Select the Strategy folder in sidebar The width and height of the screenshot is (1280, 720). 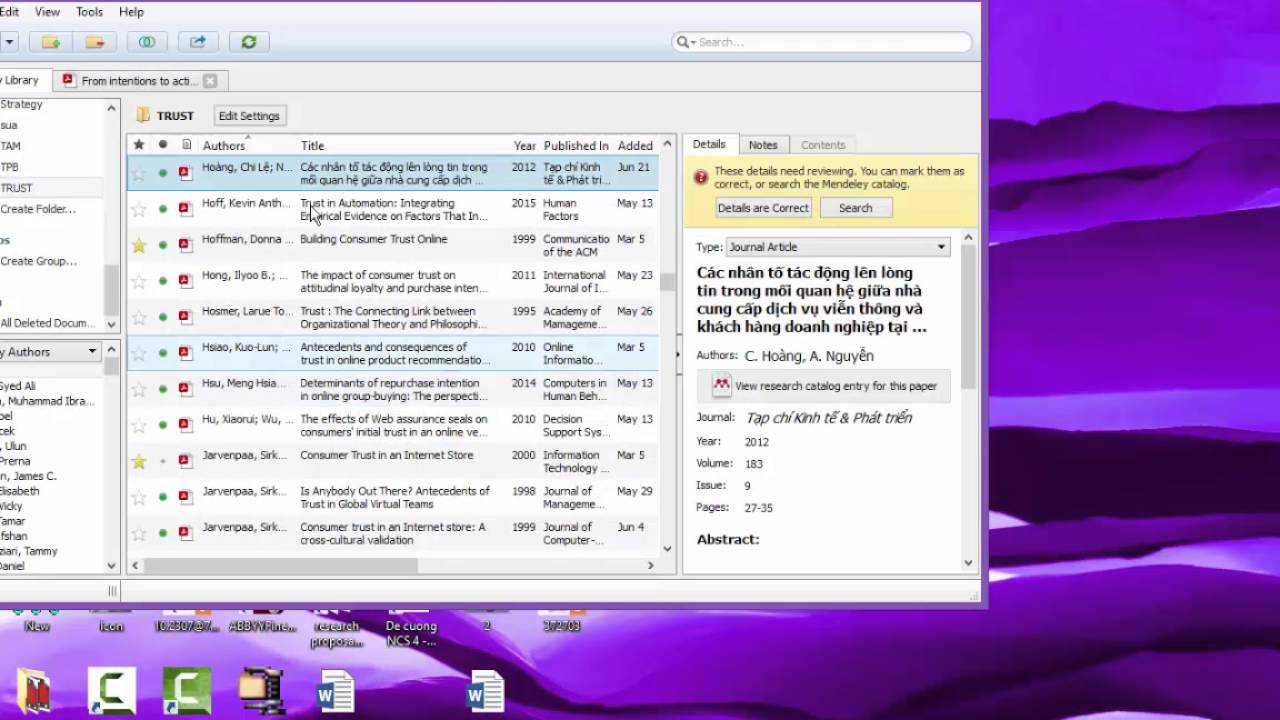tap(21, 104)
